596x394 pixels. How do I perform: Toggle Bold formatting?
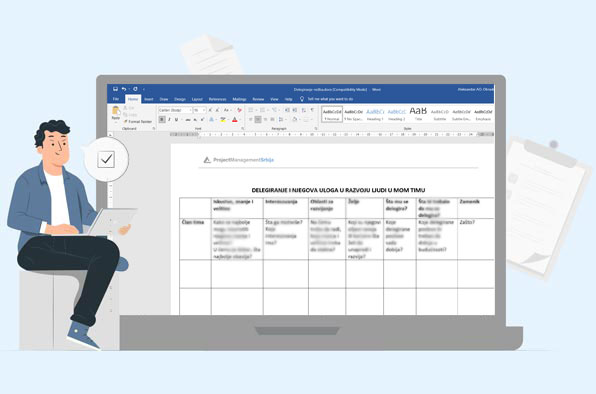tap(162, 120)
